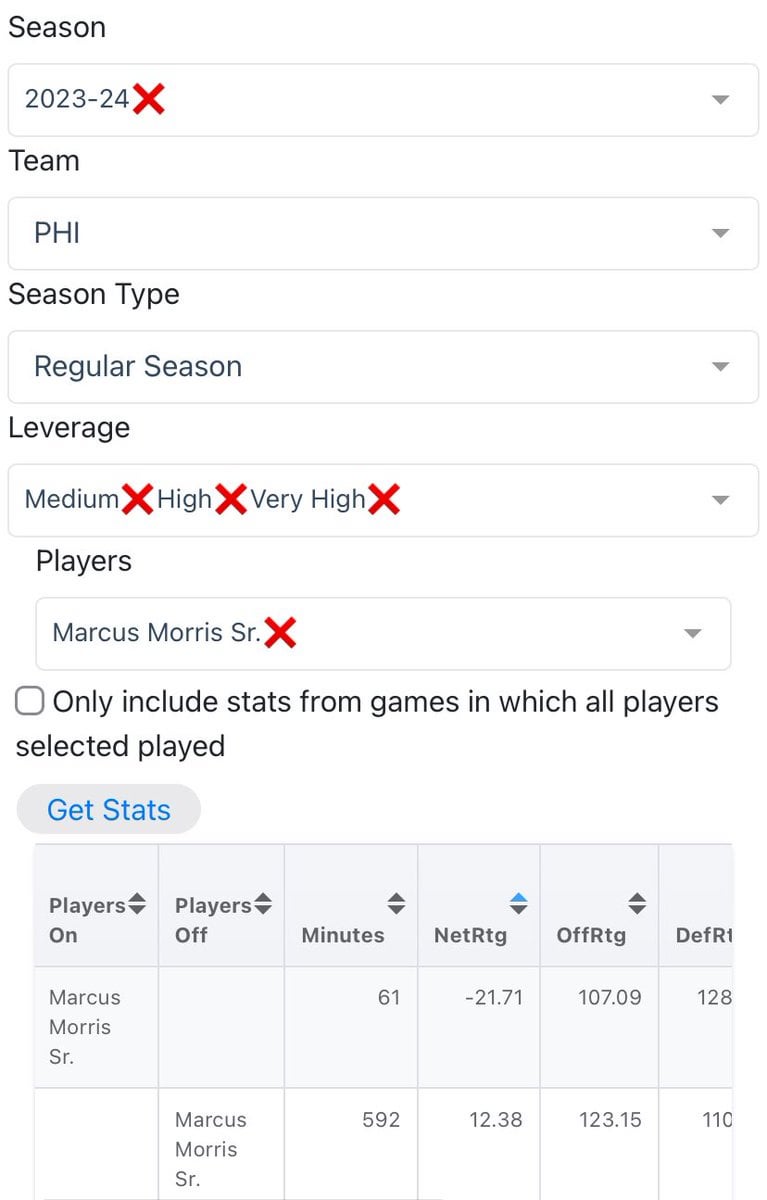The image size is (767, 1200).
Task: Sort table by Players On column
Action: [137, 905]
